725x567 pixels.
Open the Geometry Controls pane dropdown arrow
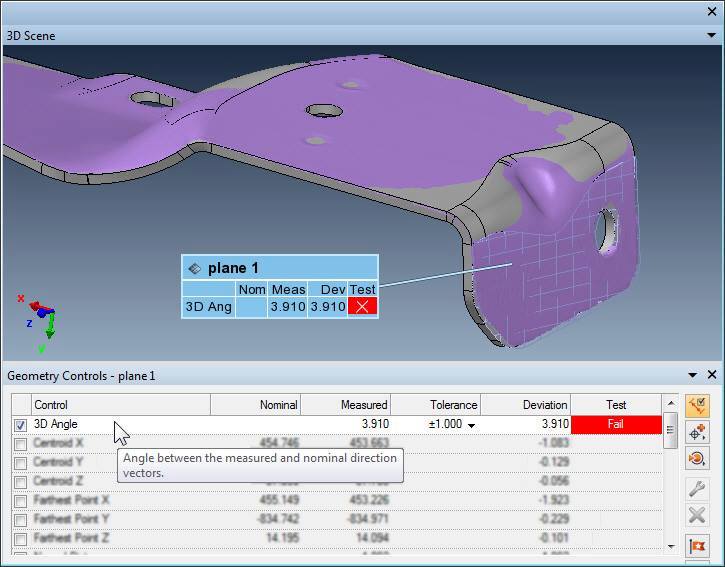click(x=692, y=375)
